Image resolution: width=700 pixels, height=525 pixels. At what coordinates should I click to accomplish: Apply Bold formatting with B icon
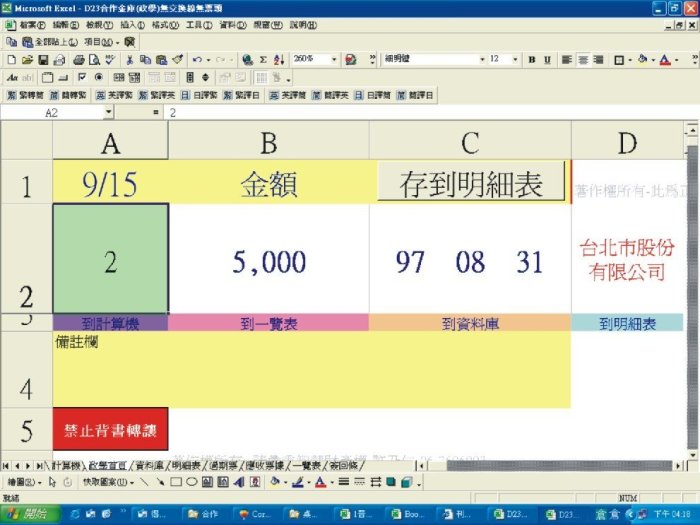532,59
